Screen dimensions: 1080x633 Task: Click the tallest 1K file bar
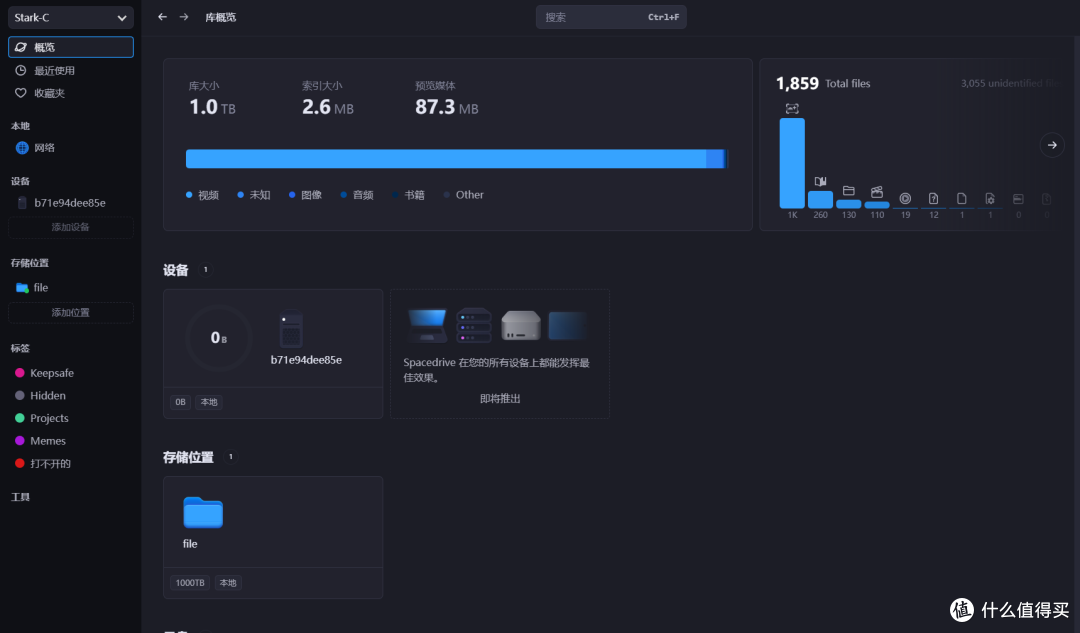[x=792, y=163]
